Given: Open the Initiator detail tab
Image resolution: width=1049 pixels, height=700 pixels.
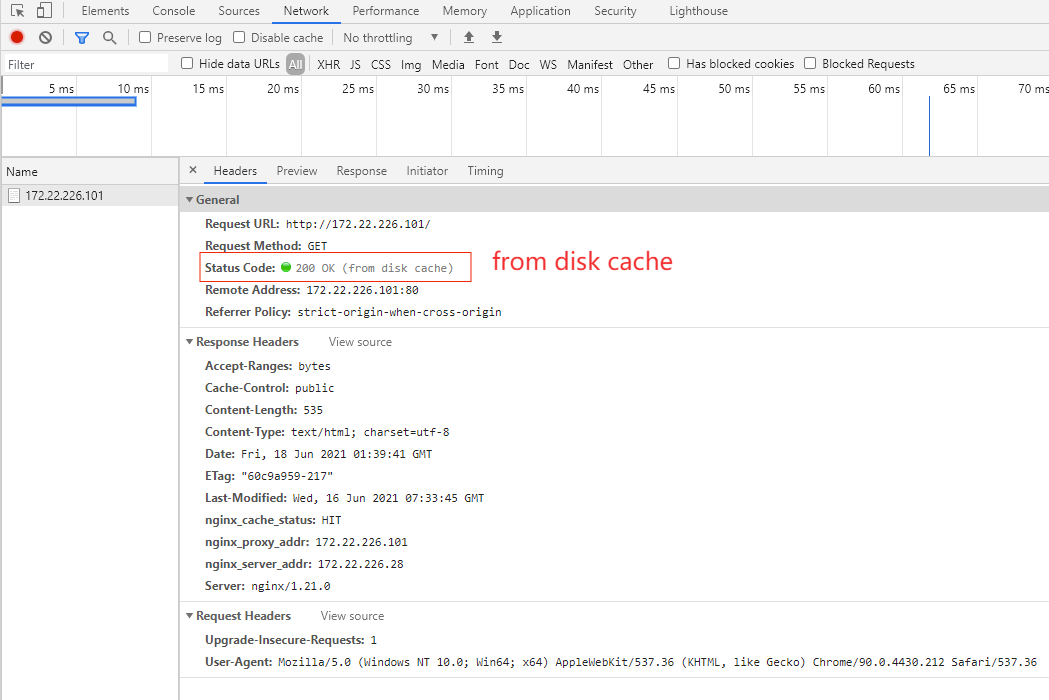Looking at the screenshot, I should pos(427,171).
